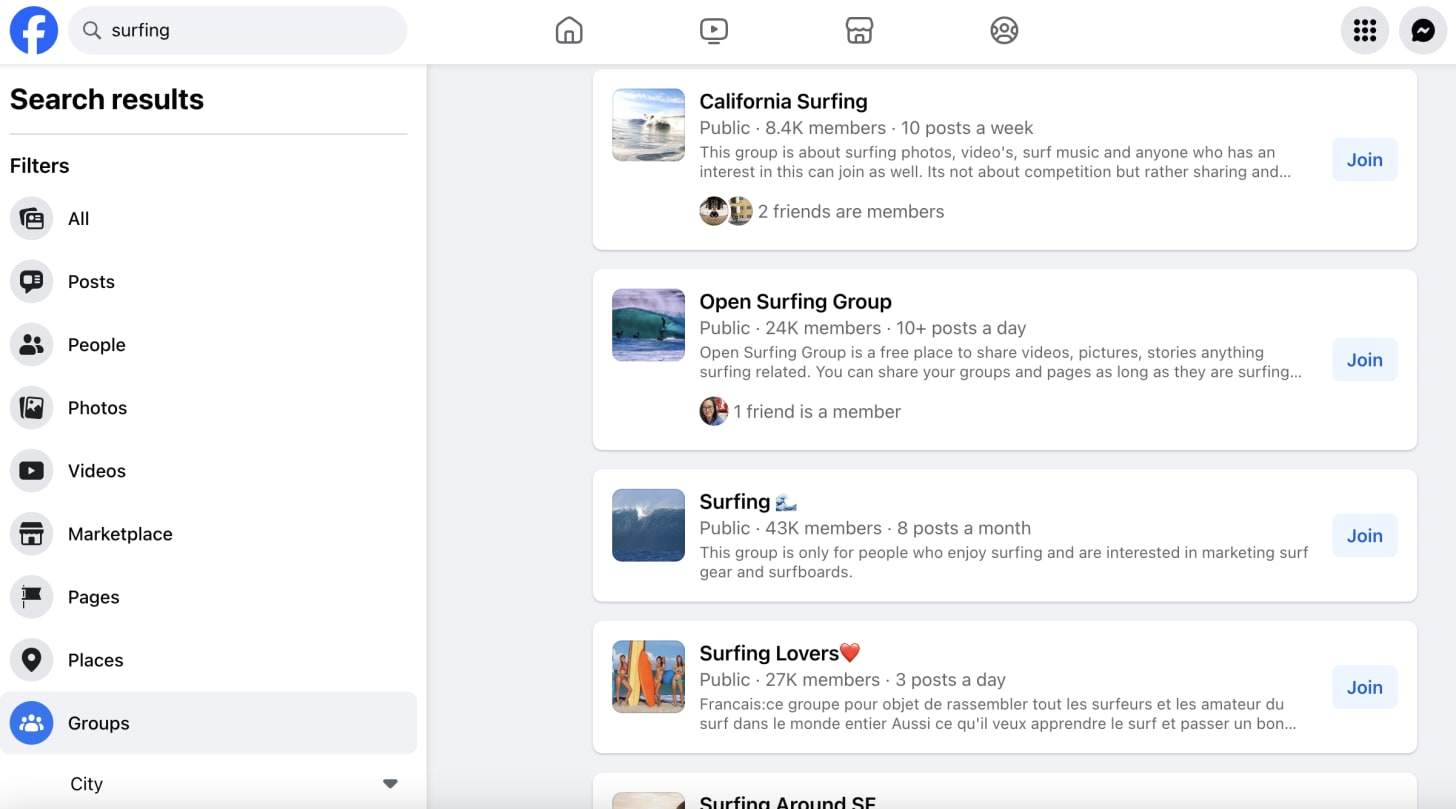This screenshot has height=809, width=1456.
Task: Join the Open Surfing Group
Action: [x=1364, y=360]
